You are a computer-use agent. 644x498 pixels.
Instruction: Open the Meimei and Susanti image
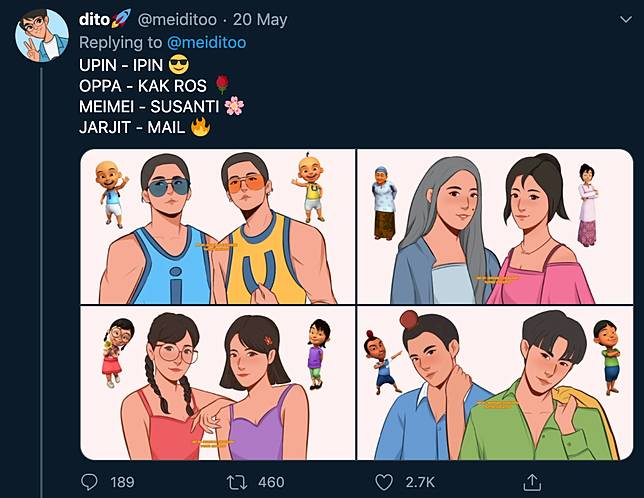[x=218, y=383]
